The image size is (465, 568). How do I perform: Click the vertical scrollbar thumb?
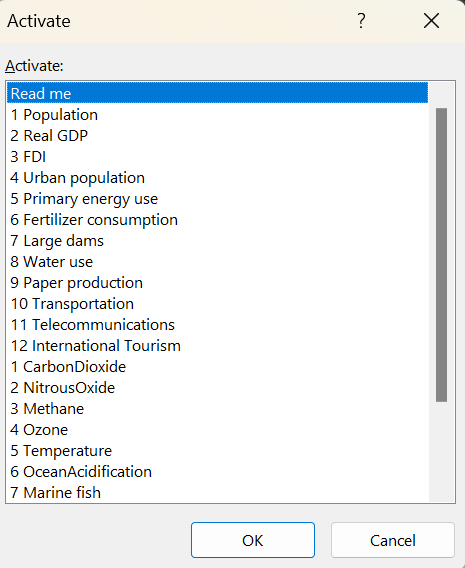(441, 255)
